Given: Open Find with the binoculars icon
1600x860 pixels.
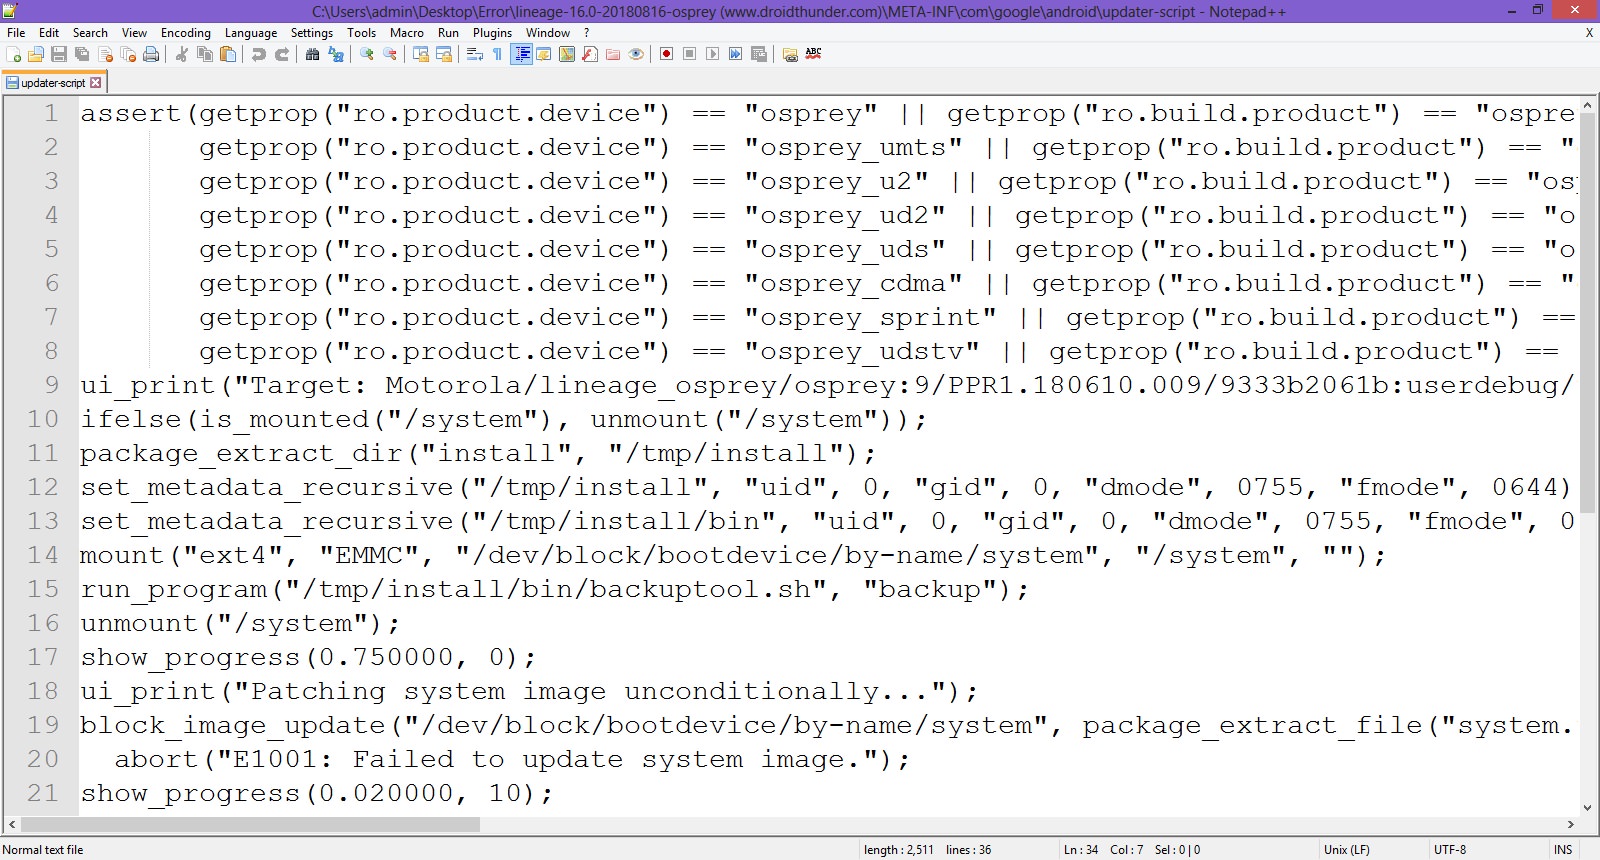Looking at the screenshot, I should [313, 54].
